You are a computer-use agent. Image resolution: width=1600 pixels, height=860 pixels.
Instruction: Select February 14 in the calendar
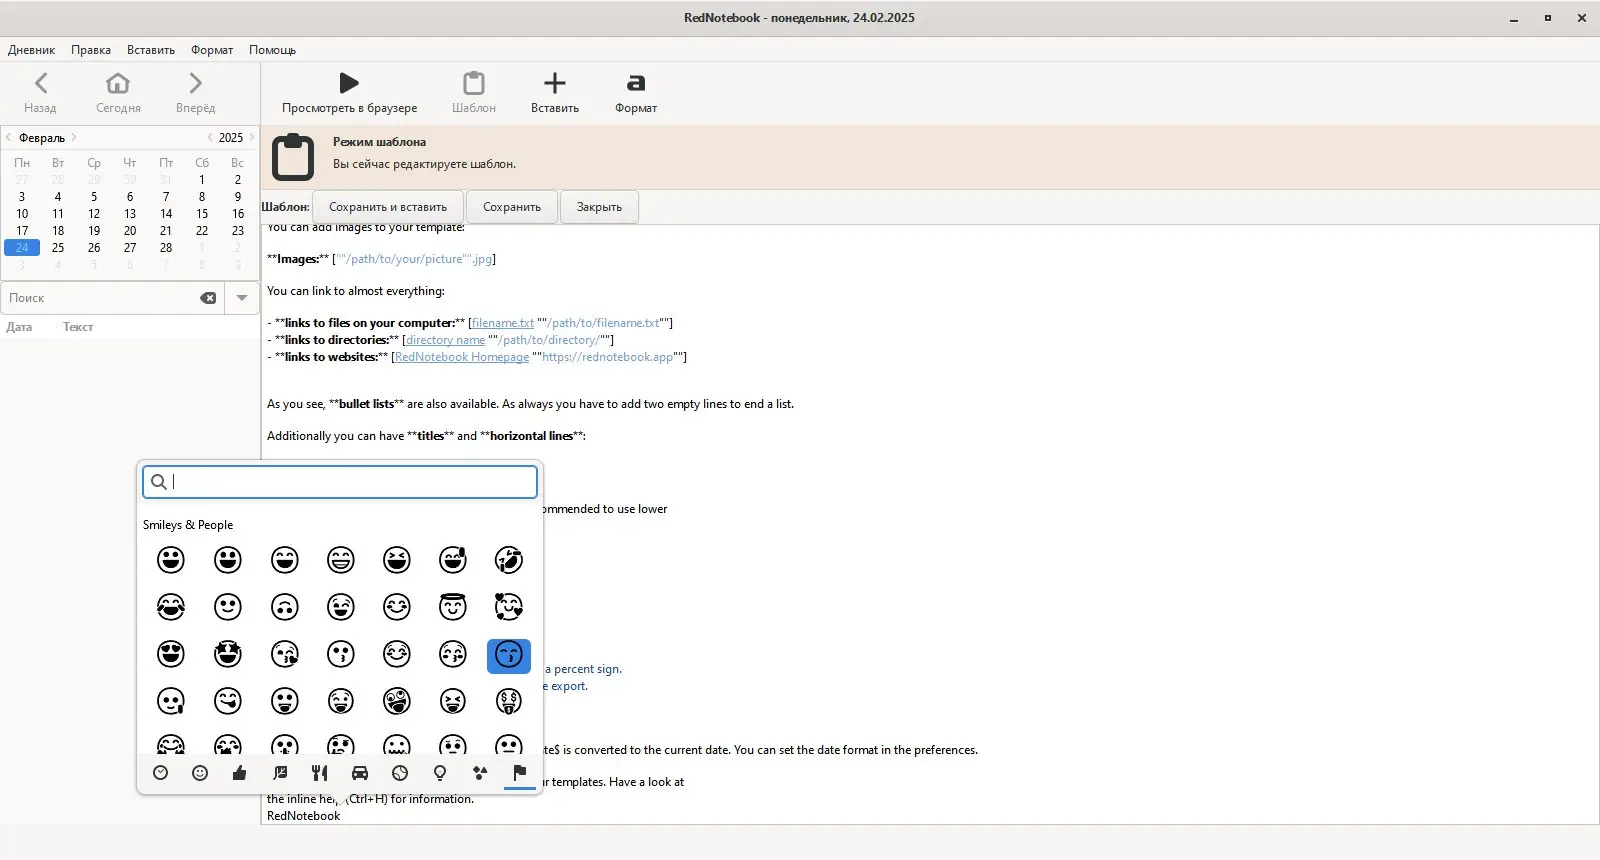[166, 214]
